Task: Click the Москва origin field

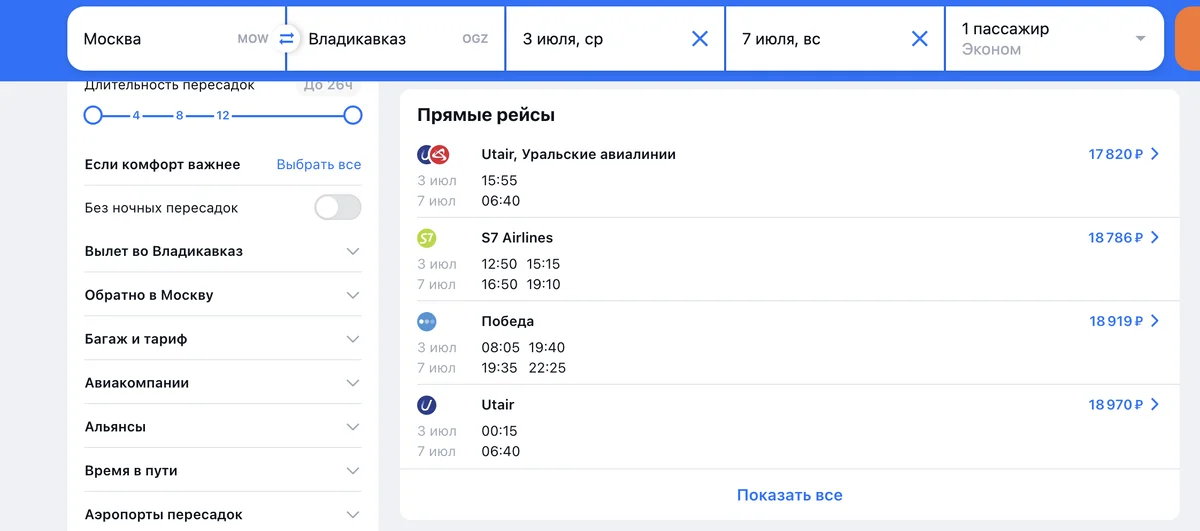Action: click(176, 39)
